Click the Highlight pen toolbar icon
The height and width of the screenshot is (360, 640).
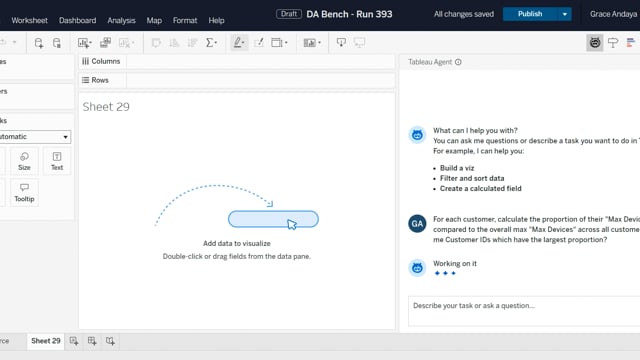237,42
